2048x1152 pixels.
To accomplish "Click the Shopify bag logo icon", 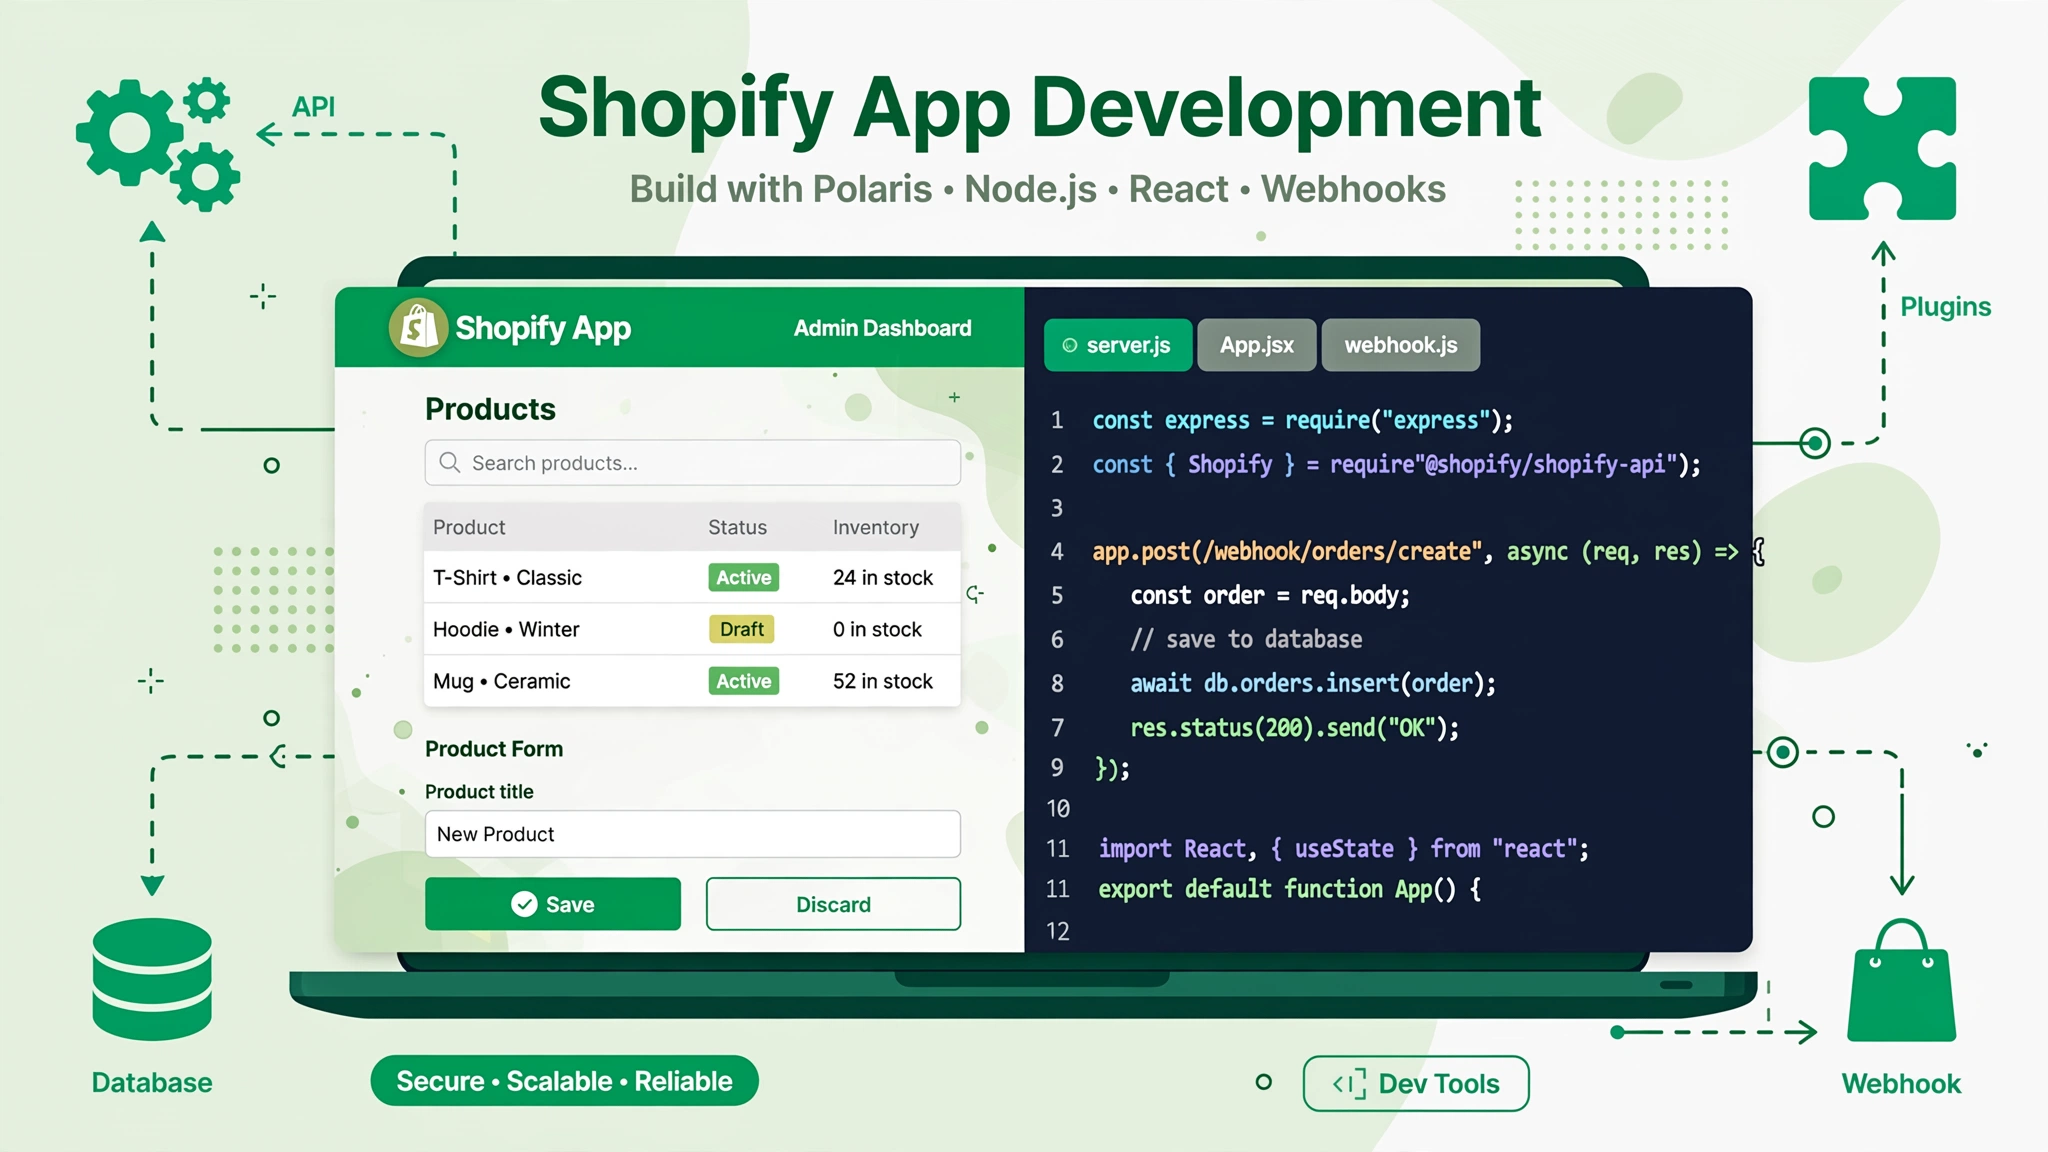I will click(417, 327).
